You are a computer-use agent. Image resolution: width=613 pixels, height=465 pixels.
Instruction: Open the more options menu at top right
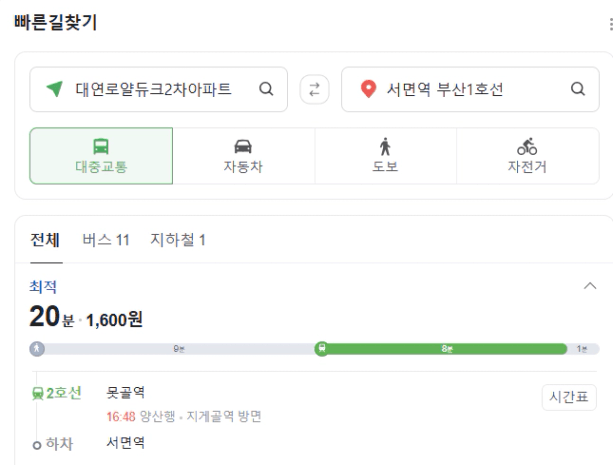click(611, 24)
